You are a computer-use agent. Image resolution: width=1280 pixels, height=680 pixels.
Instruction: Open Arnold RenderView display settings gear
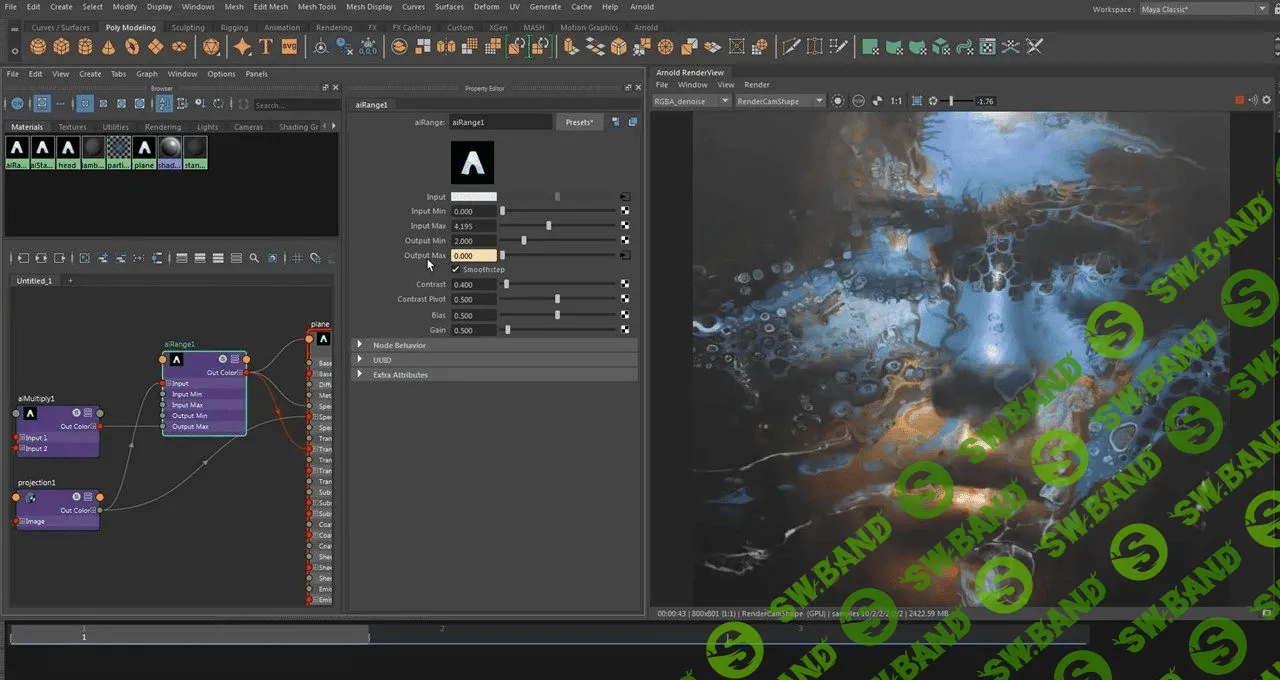click(x=1266, y=100)
